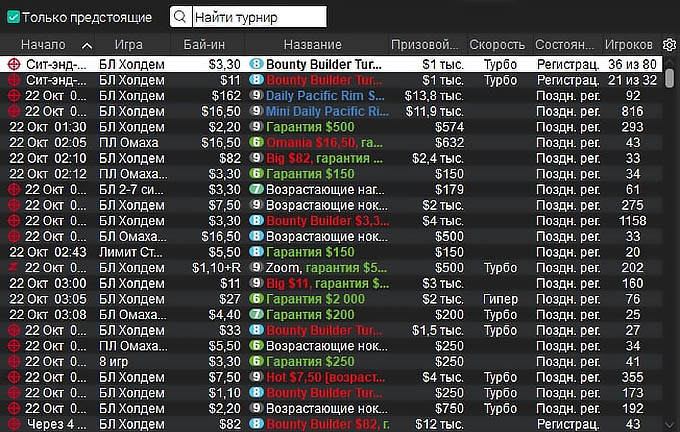This screenshot has width=680, height=432.
Task: Click the $12 тыс. prize pool cell
Action: click(439, 424)
